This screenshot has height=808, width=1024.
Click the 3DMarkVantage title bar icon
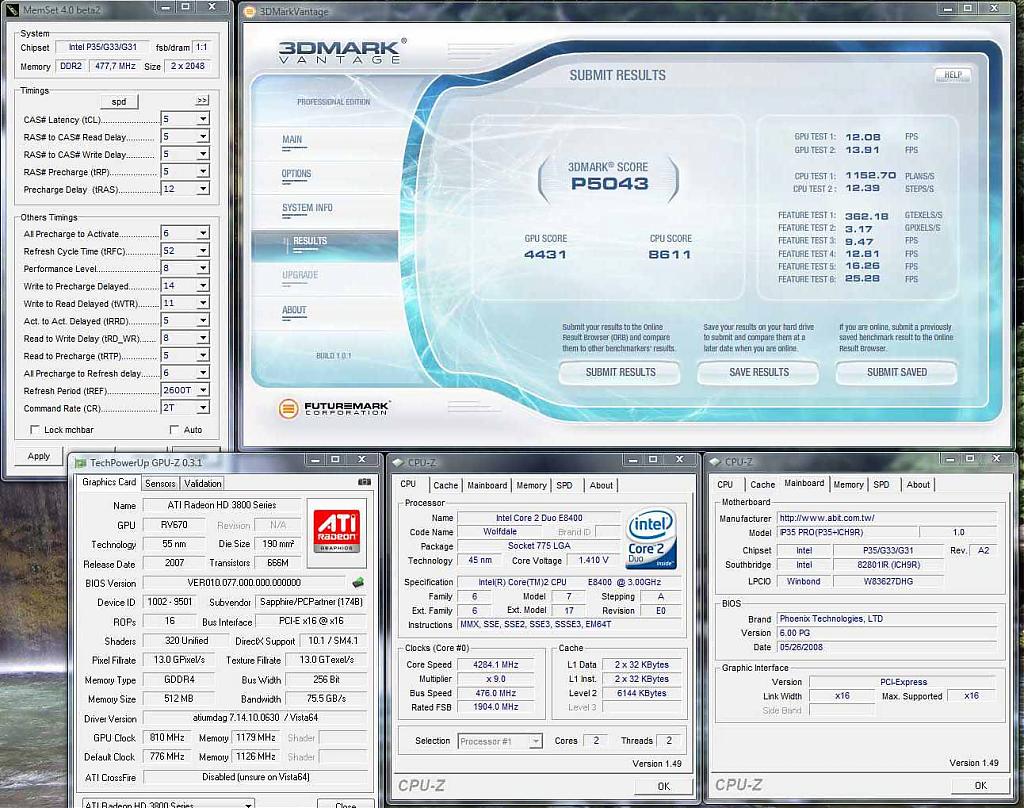tap(250, 12)
